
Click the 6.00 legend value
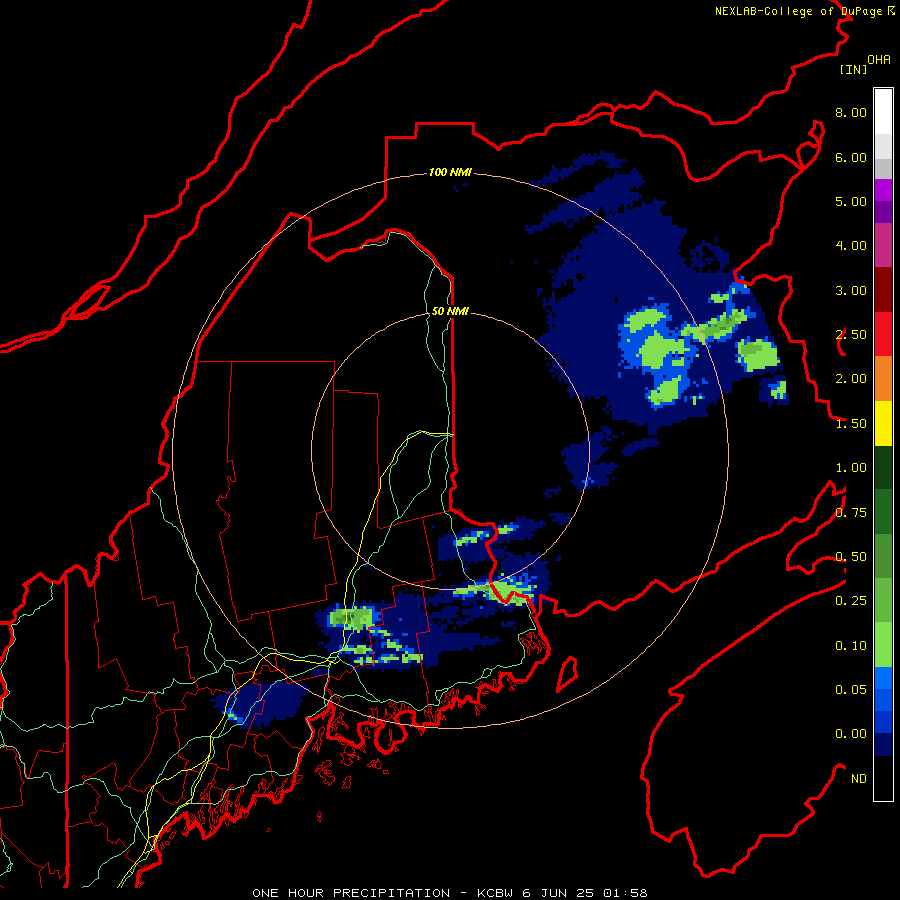click(x=851, y=157)
